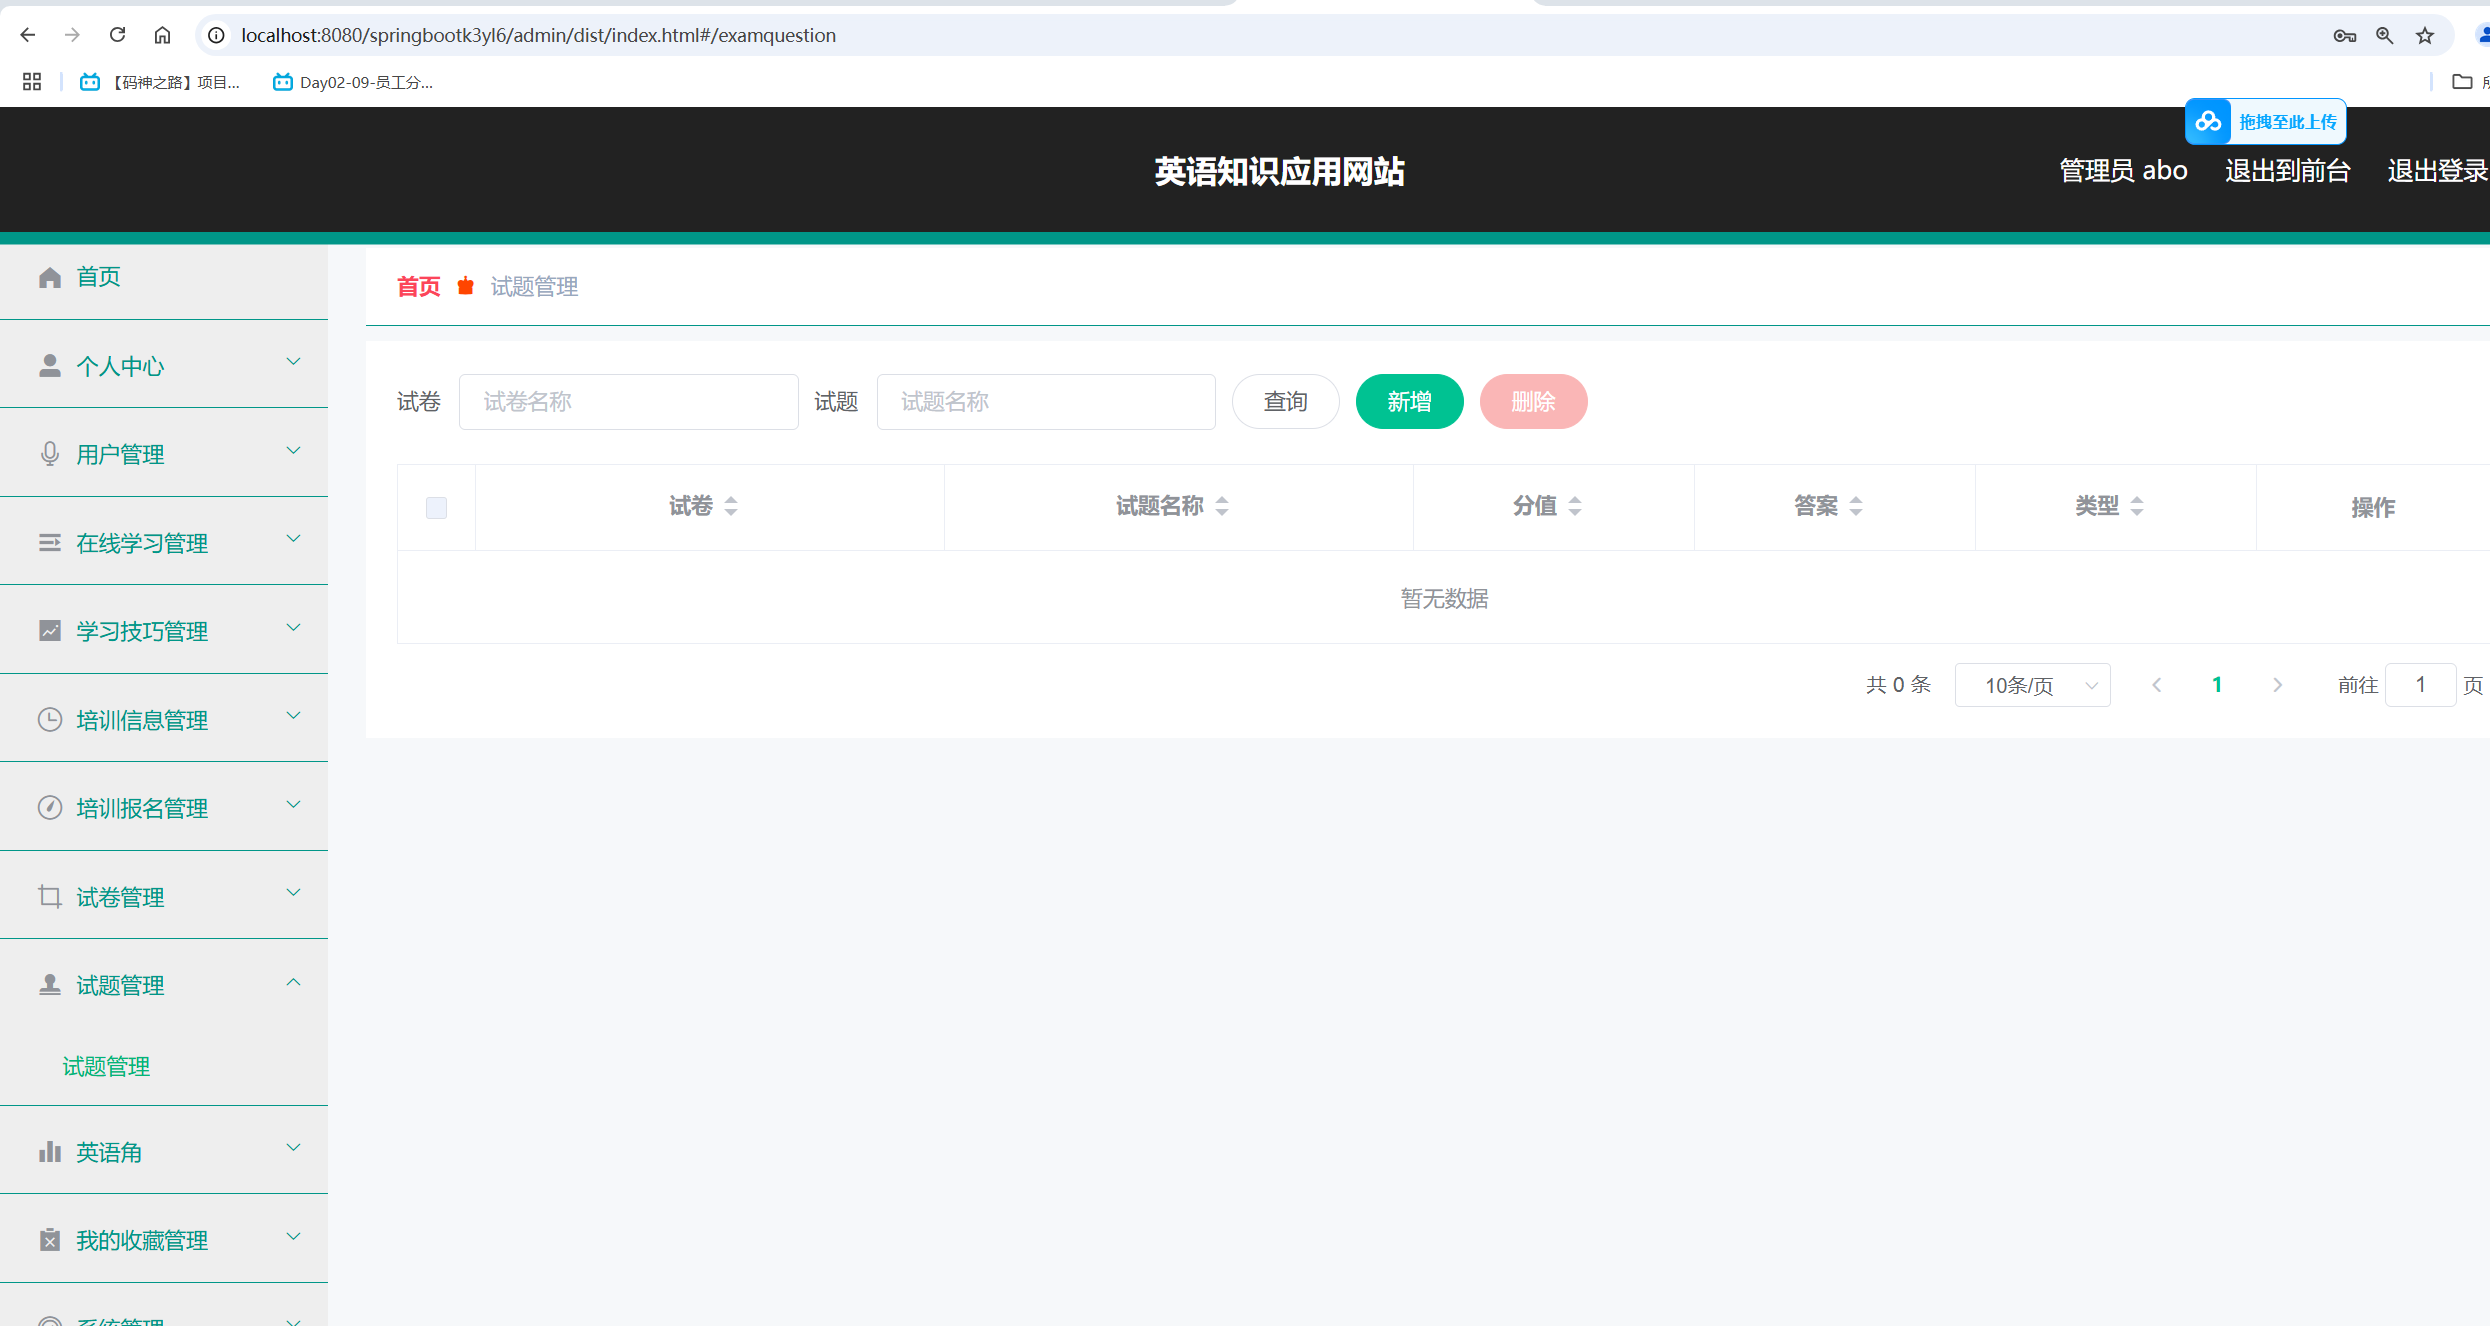
Task: Click inside the 试卷名称 input field
Action: click(x=628, y=401)
